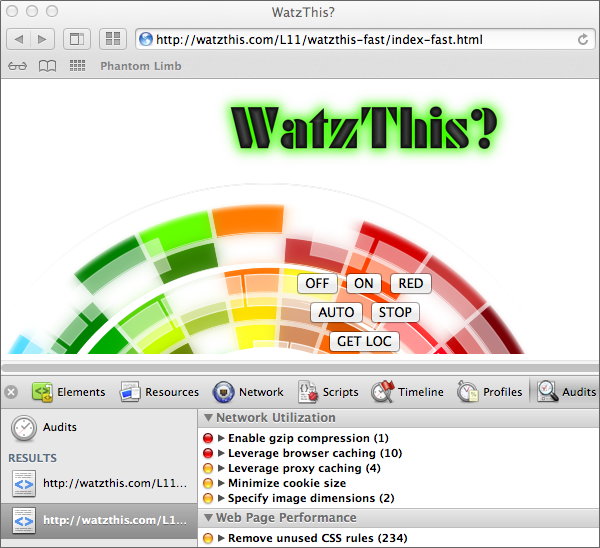Go forward using the browser forward arrow

(x=42, y=39)
